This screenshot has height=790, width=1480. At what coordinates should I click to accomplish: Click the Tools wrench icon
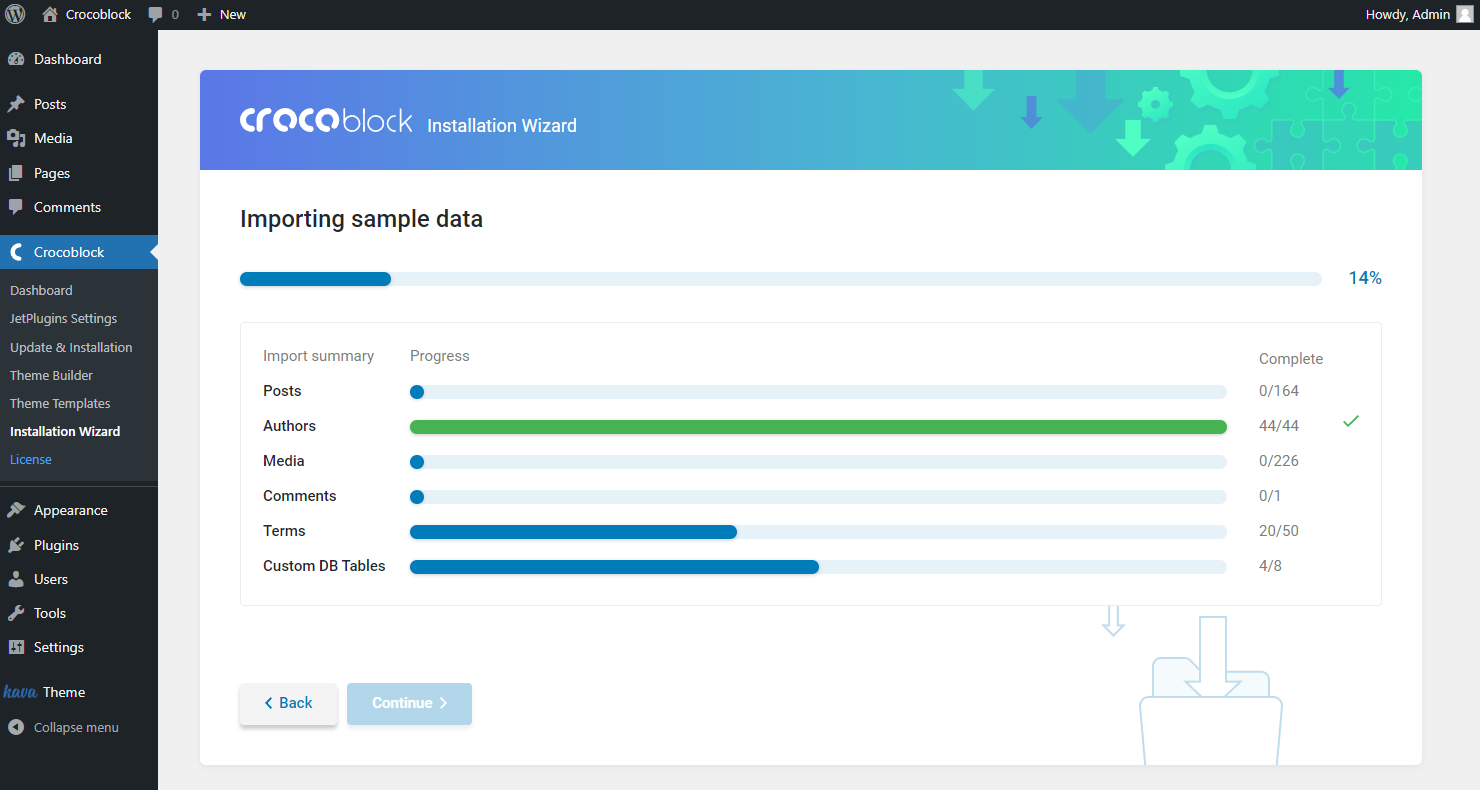point(16,613)
